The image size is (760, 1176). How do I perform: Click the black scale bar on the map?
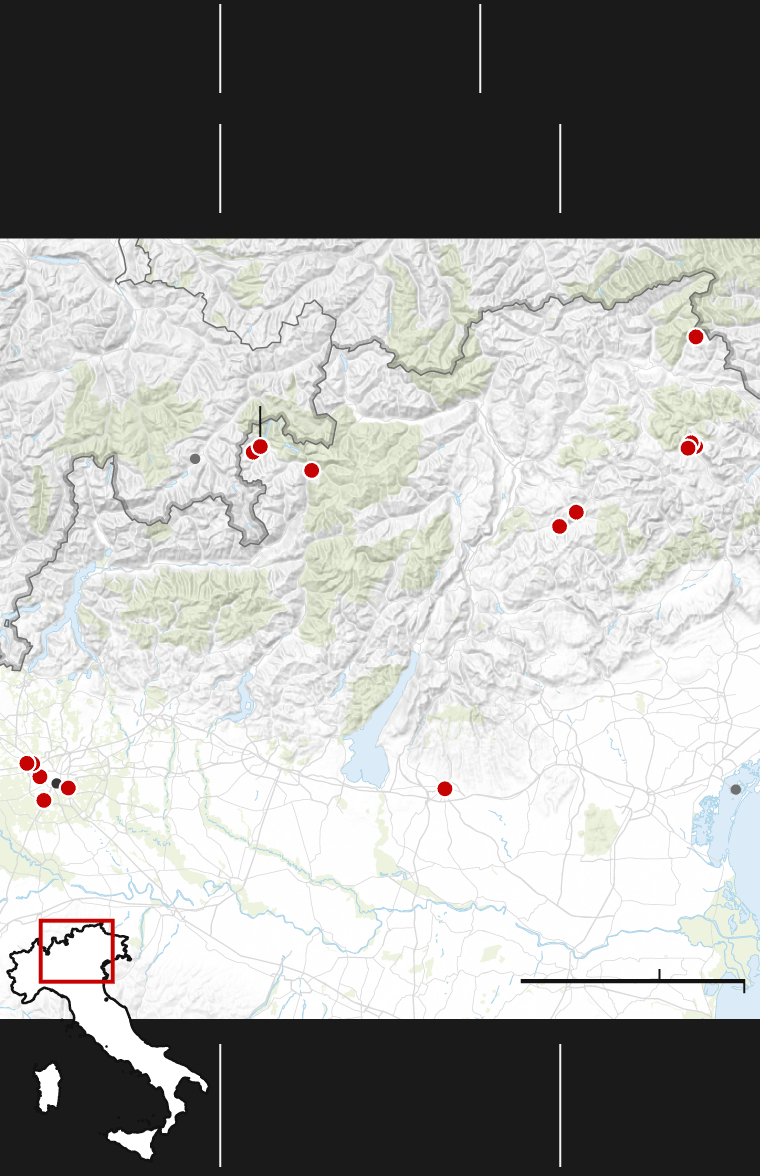[632, 981]
